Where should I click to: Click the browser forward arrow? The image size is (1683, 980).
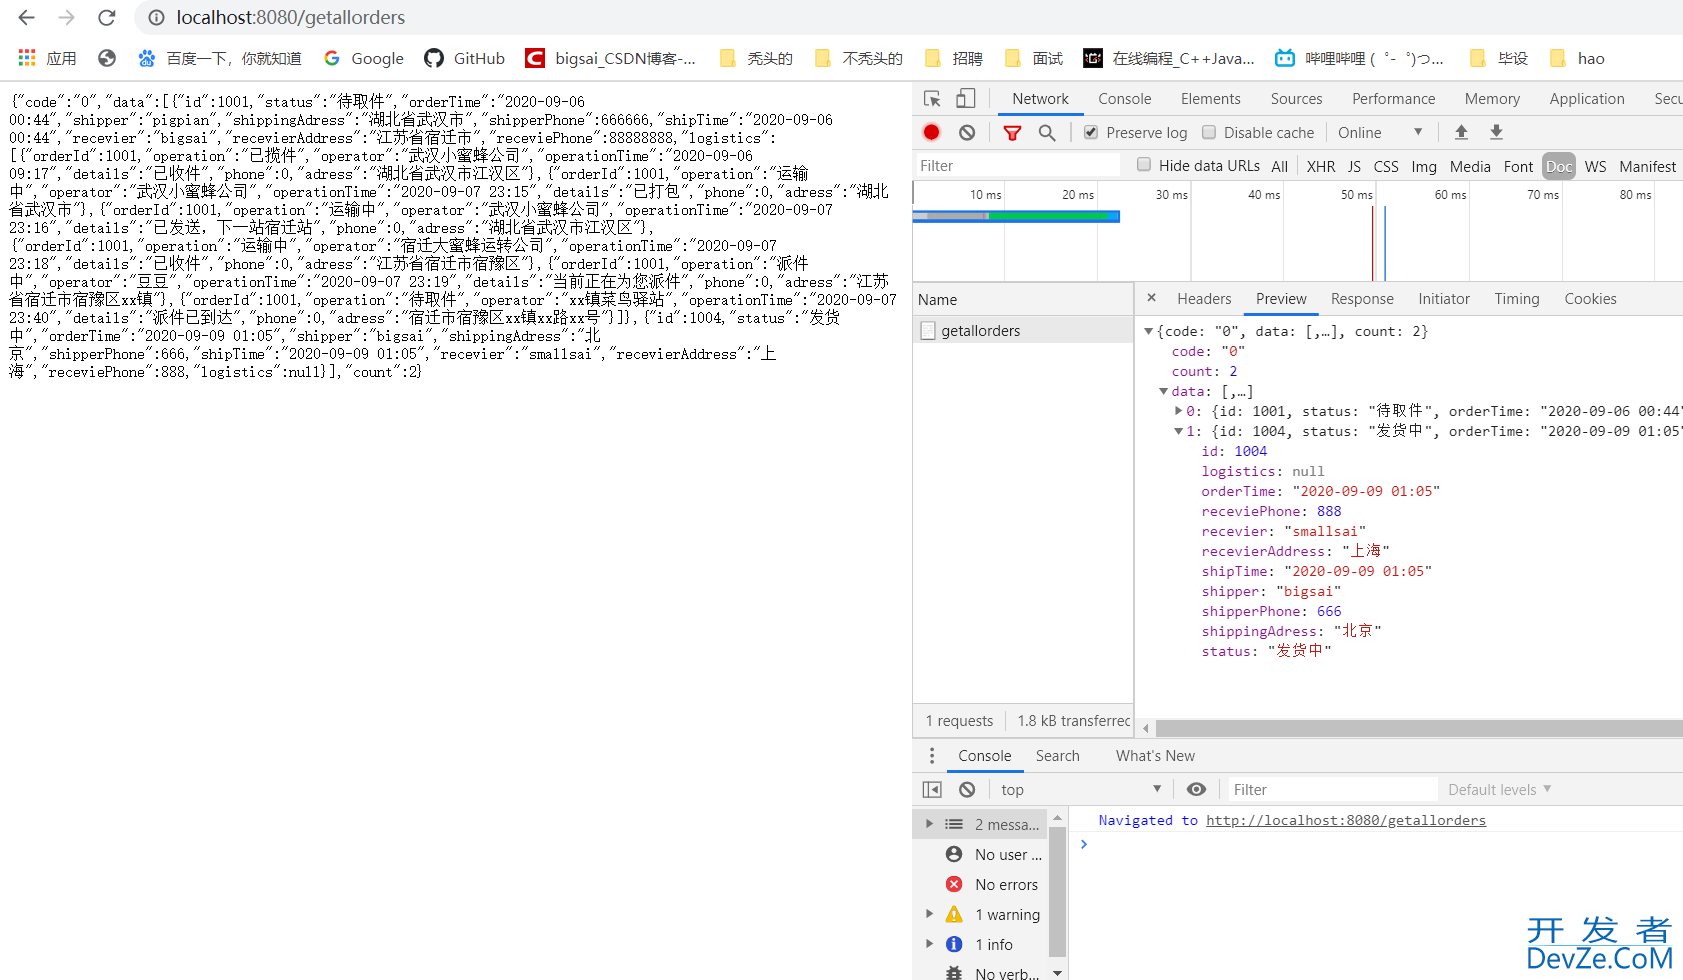(66, 17)
